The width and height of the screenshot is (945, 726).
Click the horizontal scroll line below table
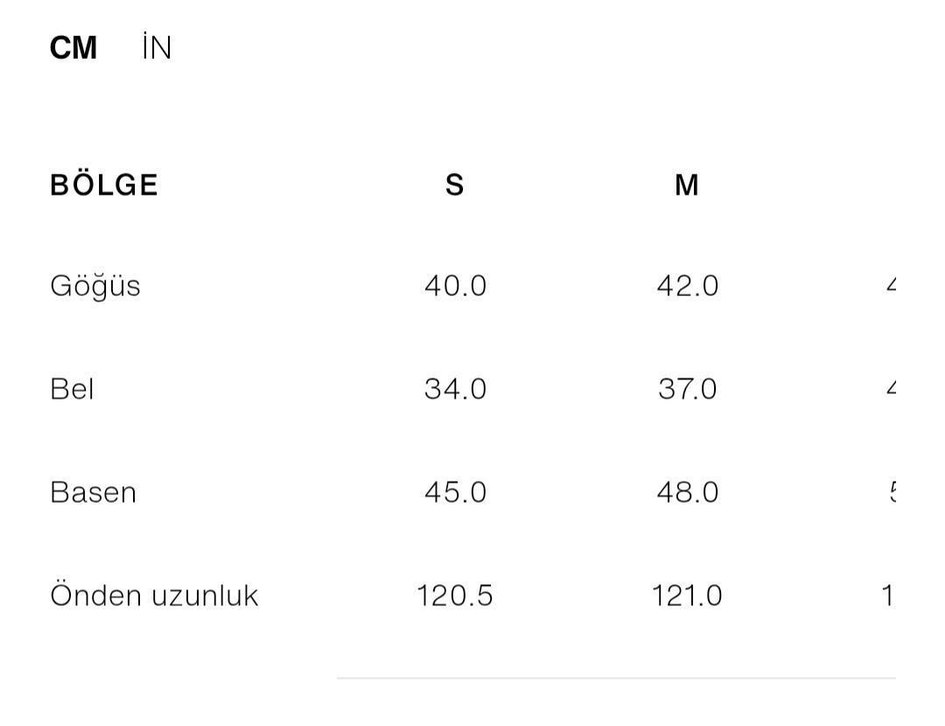(x=615, y=678)
